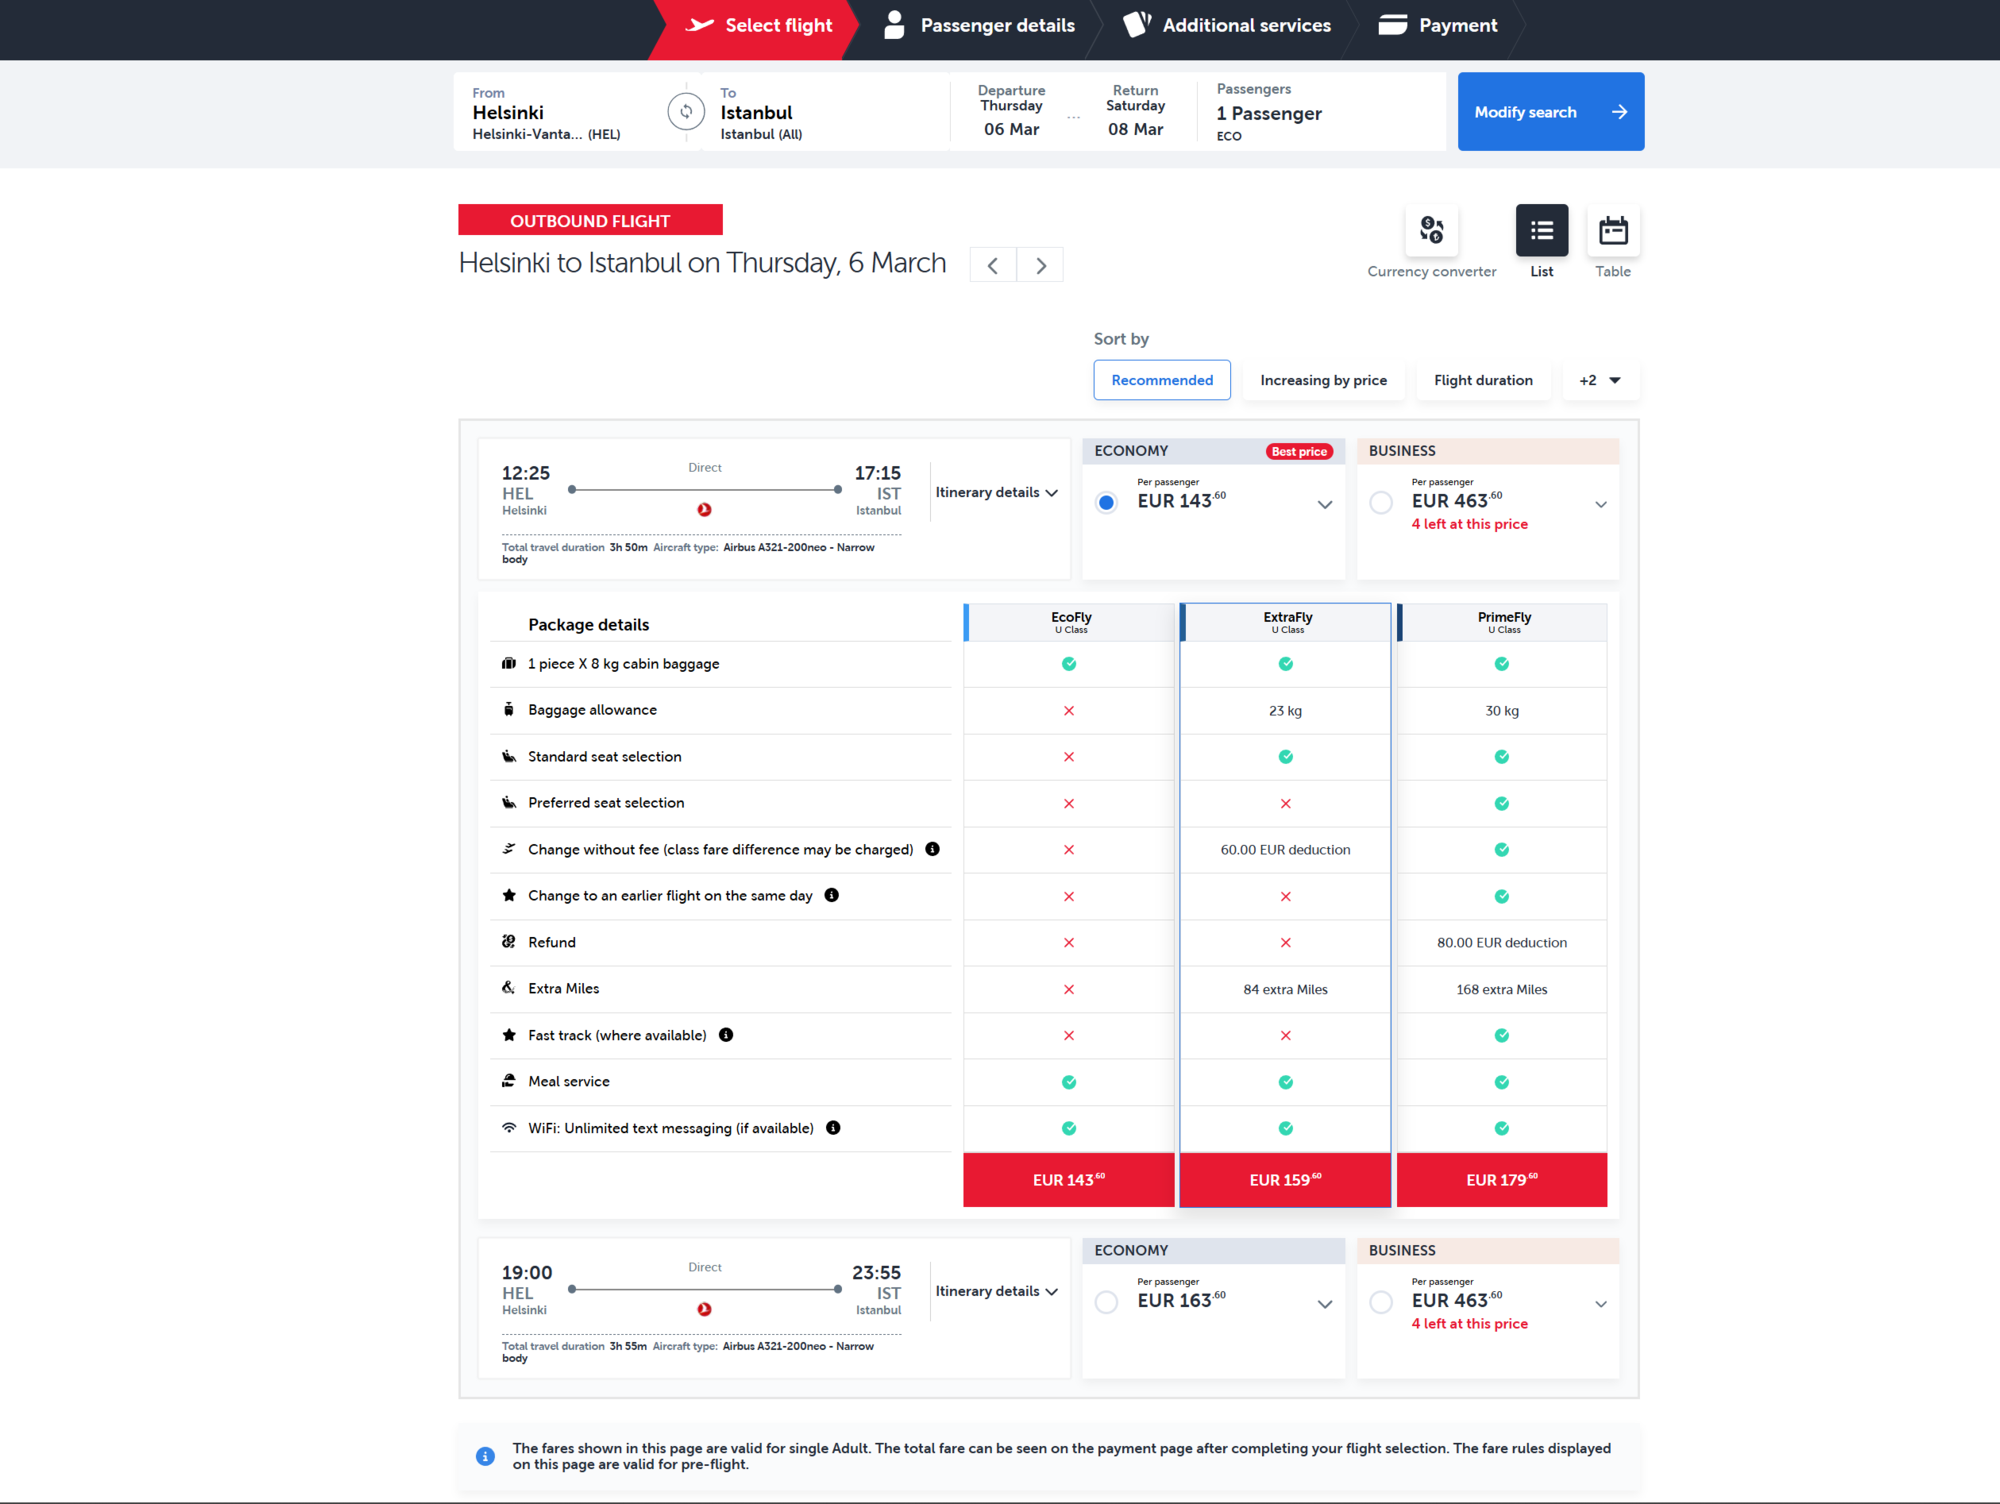The width and height of the screenshot is (2000, 1504).
Task: Click info icon beside Change without fee
Action: pos(932,849)
